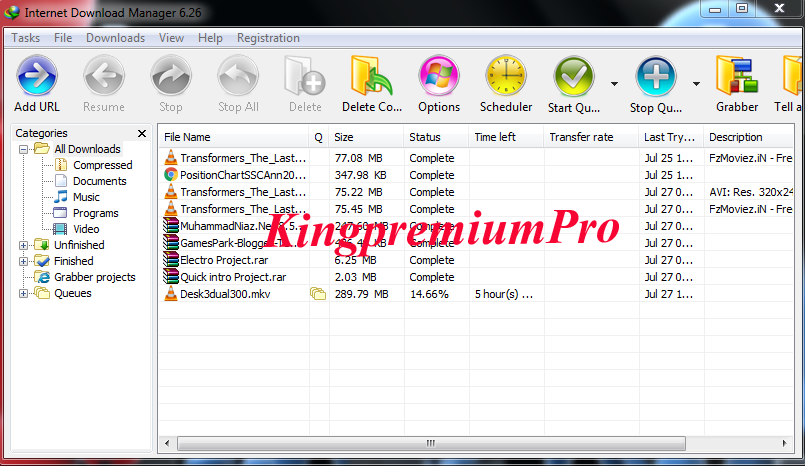Viewport: 805px width, 466px height.
Task: Select the Grabber projects item
Action: tap(95, 277)
